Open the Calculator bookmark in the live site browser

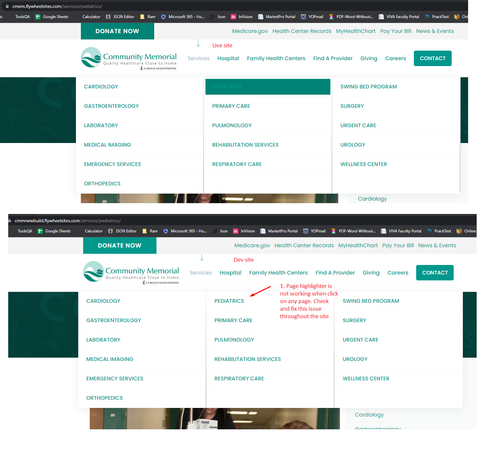pos(91,17)
